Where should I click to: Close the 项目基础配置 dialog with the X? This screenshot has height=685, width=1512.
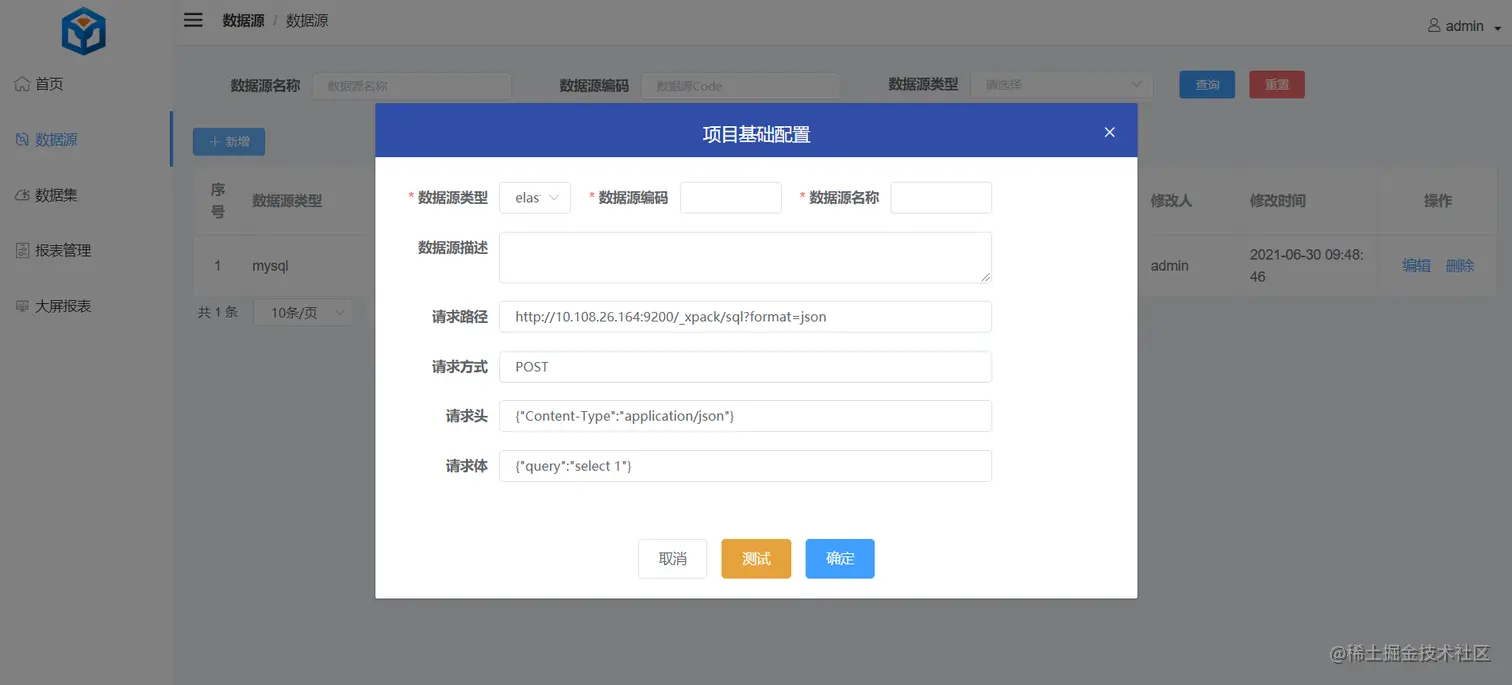(x=1109, y=131)
